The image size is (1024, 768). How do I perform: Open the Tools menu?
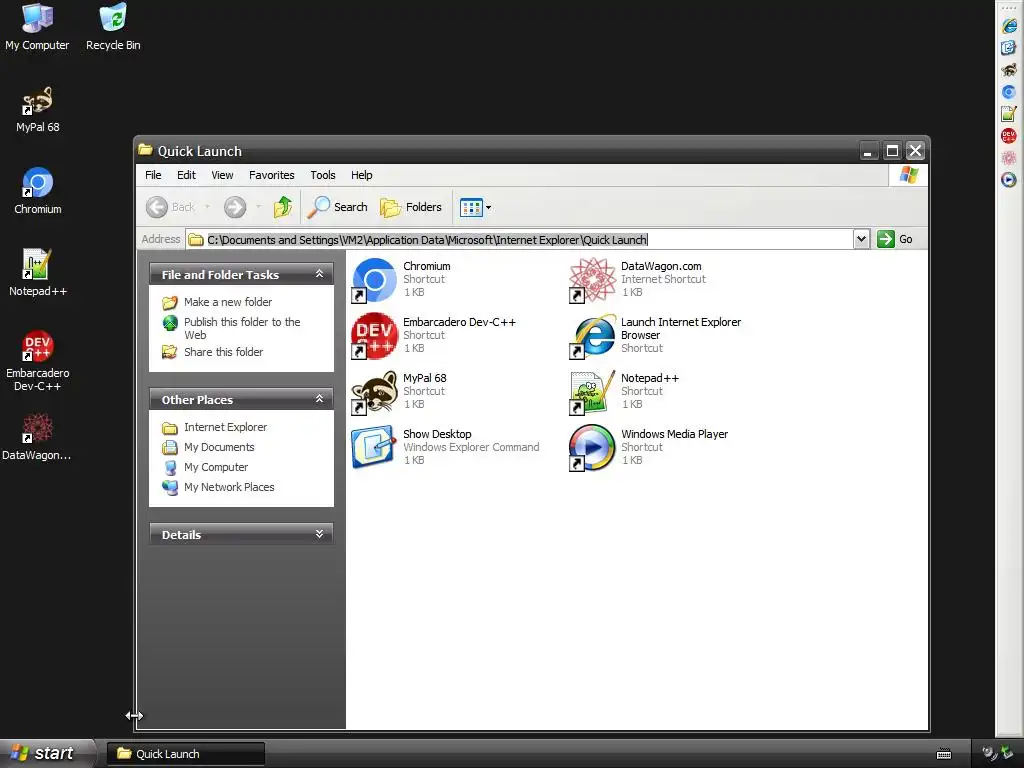click(x=323, y=175)
